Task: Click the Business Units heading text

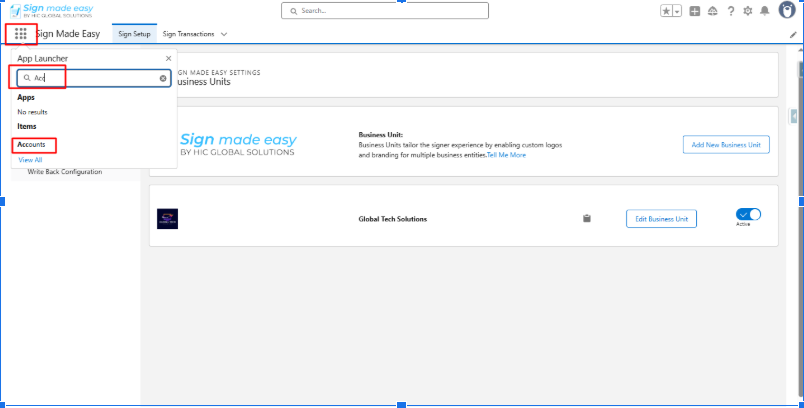Action: pyautogui.click(x=203, y=82)
